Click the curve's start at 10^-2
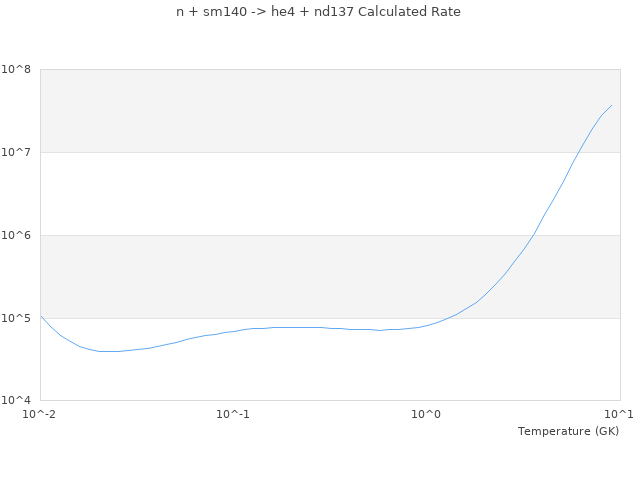This screenshot has height=480, width=640. [x=41, y=316]
